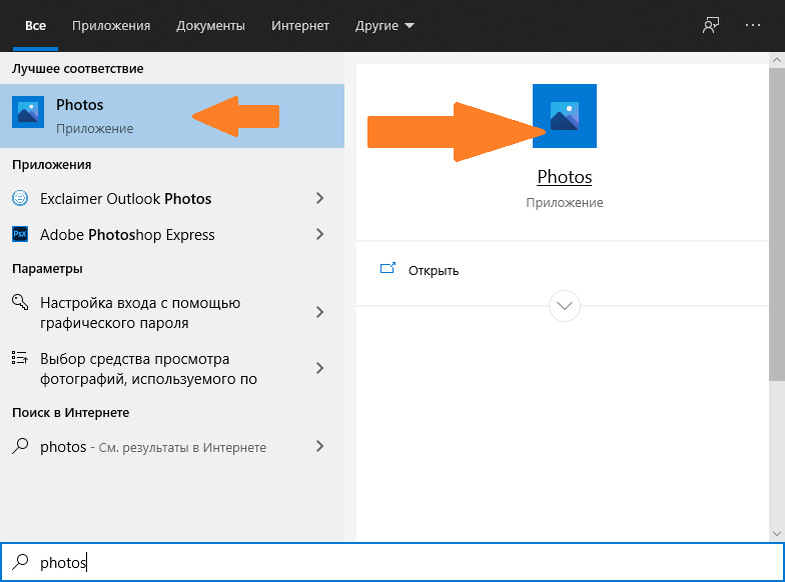
Task: Click the picture password key icon
Action: click(x=20, y=302)
